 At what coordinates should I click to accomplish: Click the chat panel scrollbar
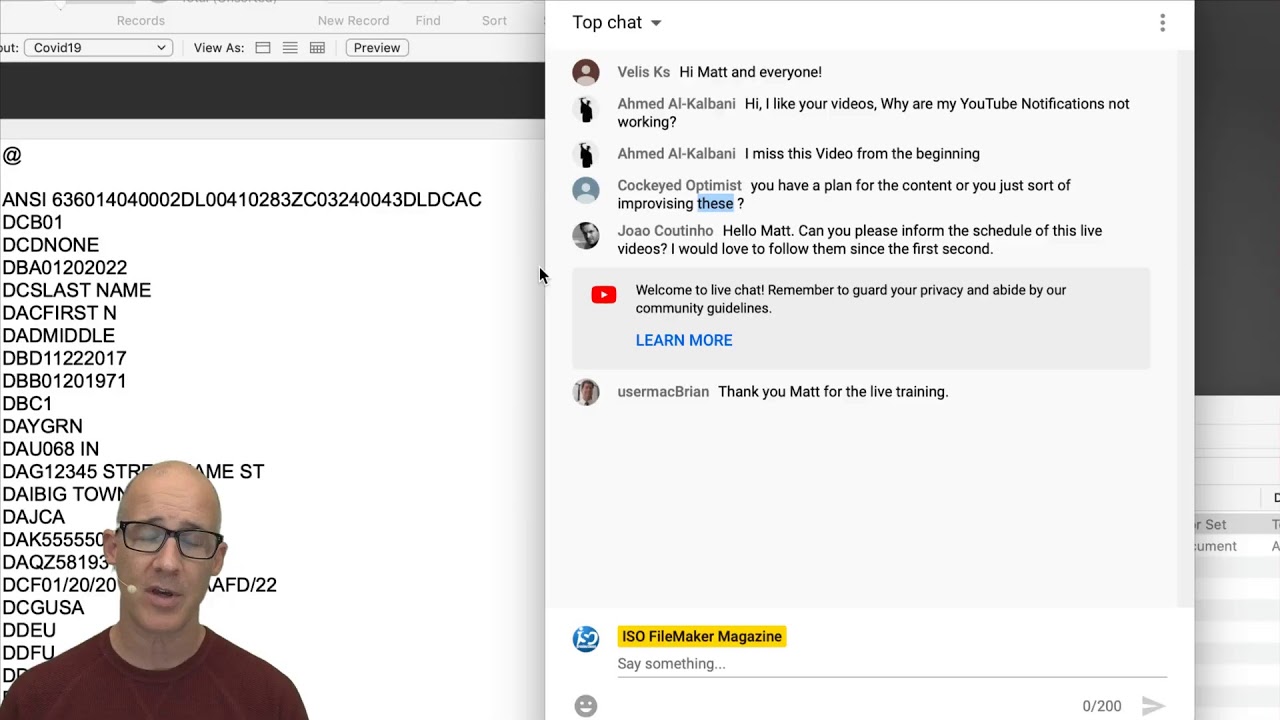(1186, 327)
